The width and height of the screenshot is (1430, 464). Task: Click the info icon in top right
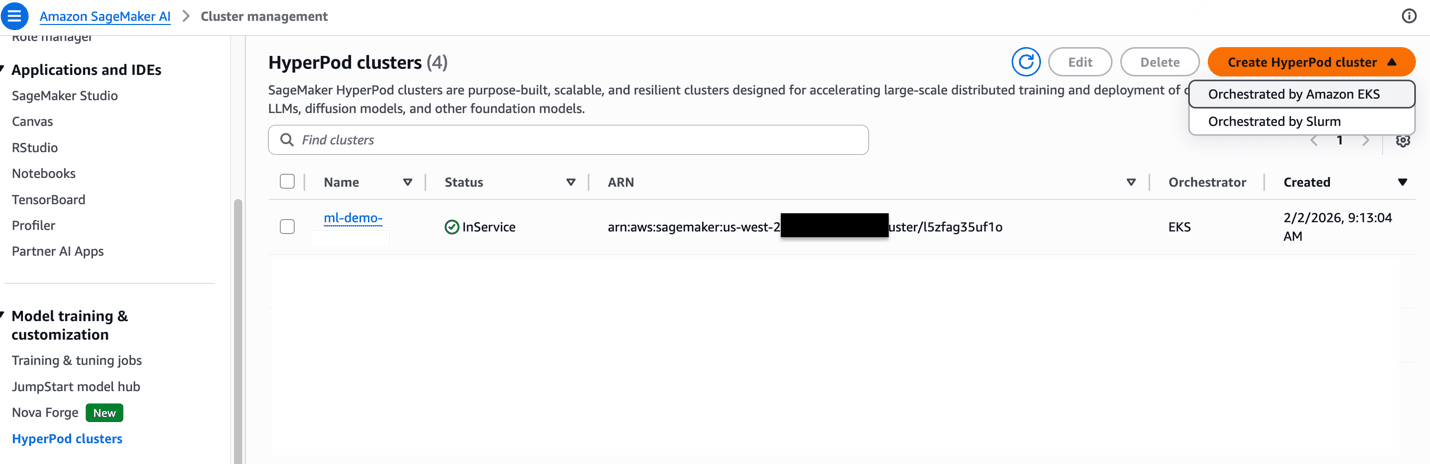(x=1409, y=16)
